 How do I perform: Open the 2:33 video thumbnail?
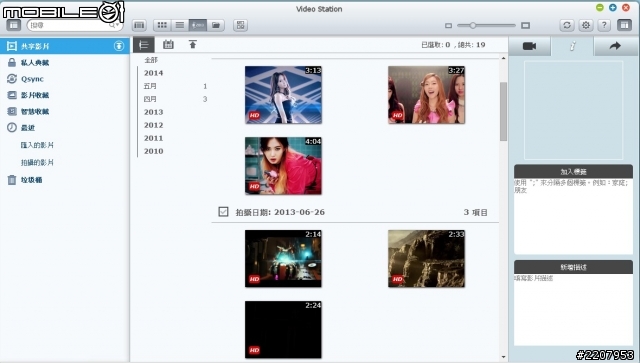[x=426, y=258]
